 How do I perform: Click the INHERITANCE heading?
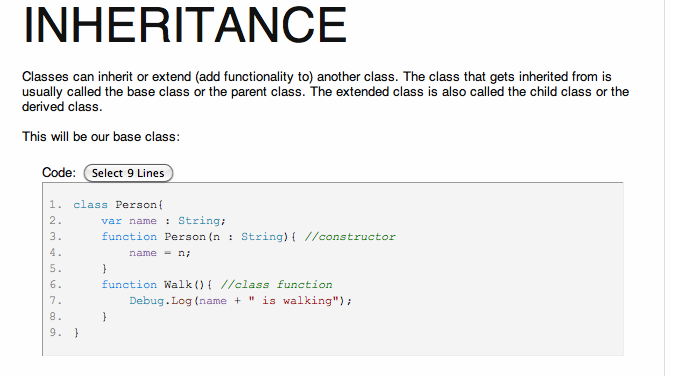coord(185,26)
